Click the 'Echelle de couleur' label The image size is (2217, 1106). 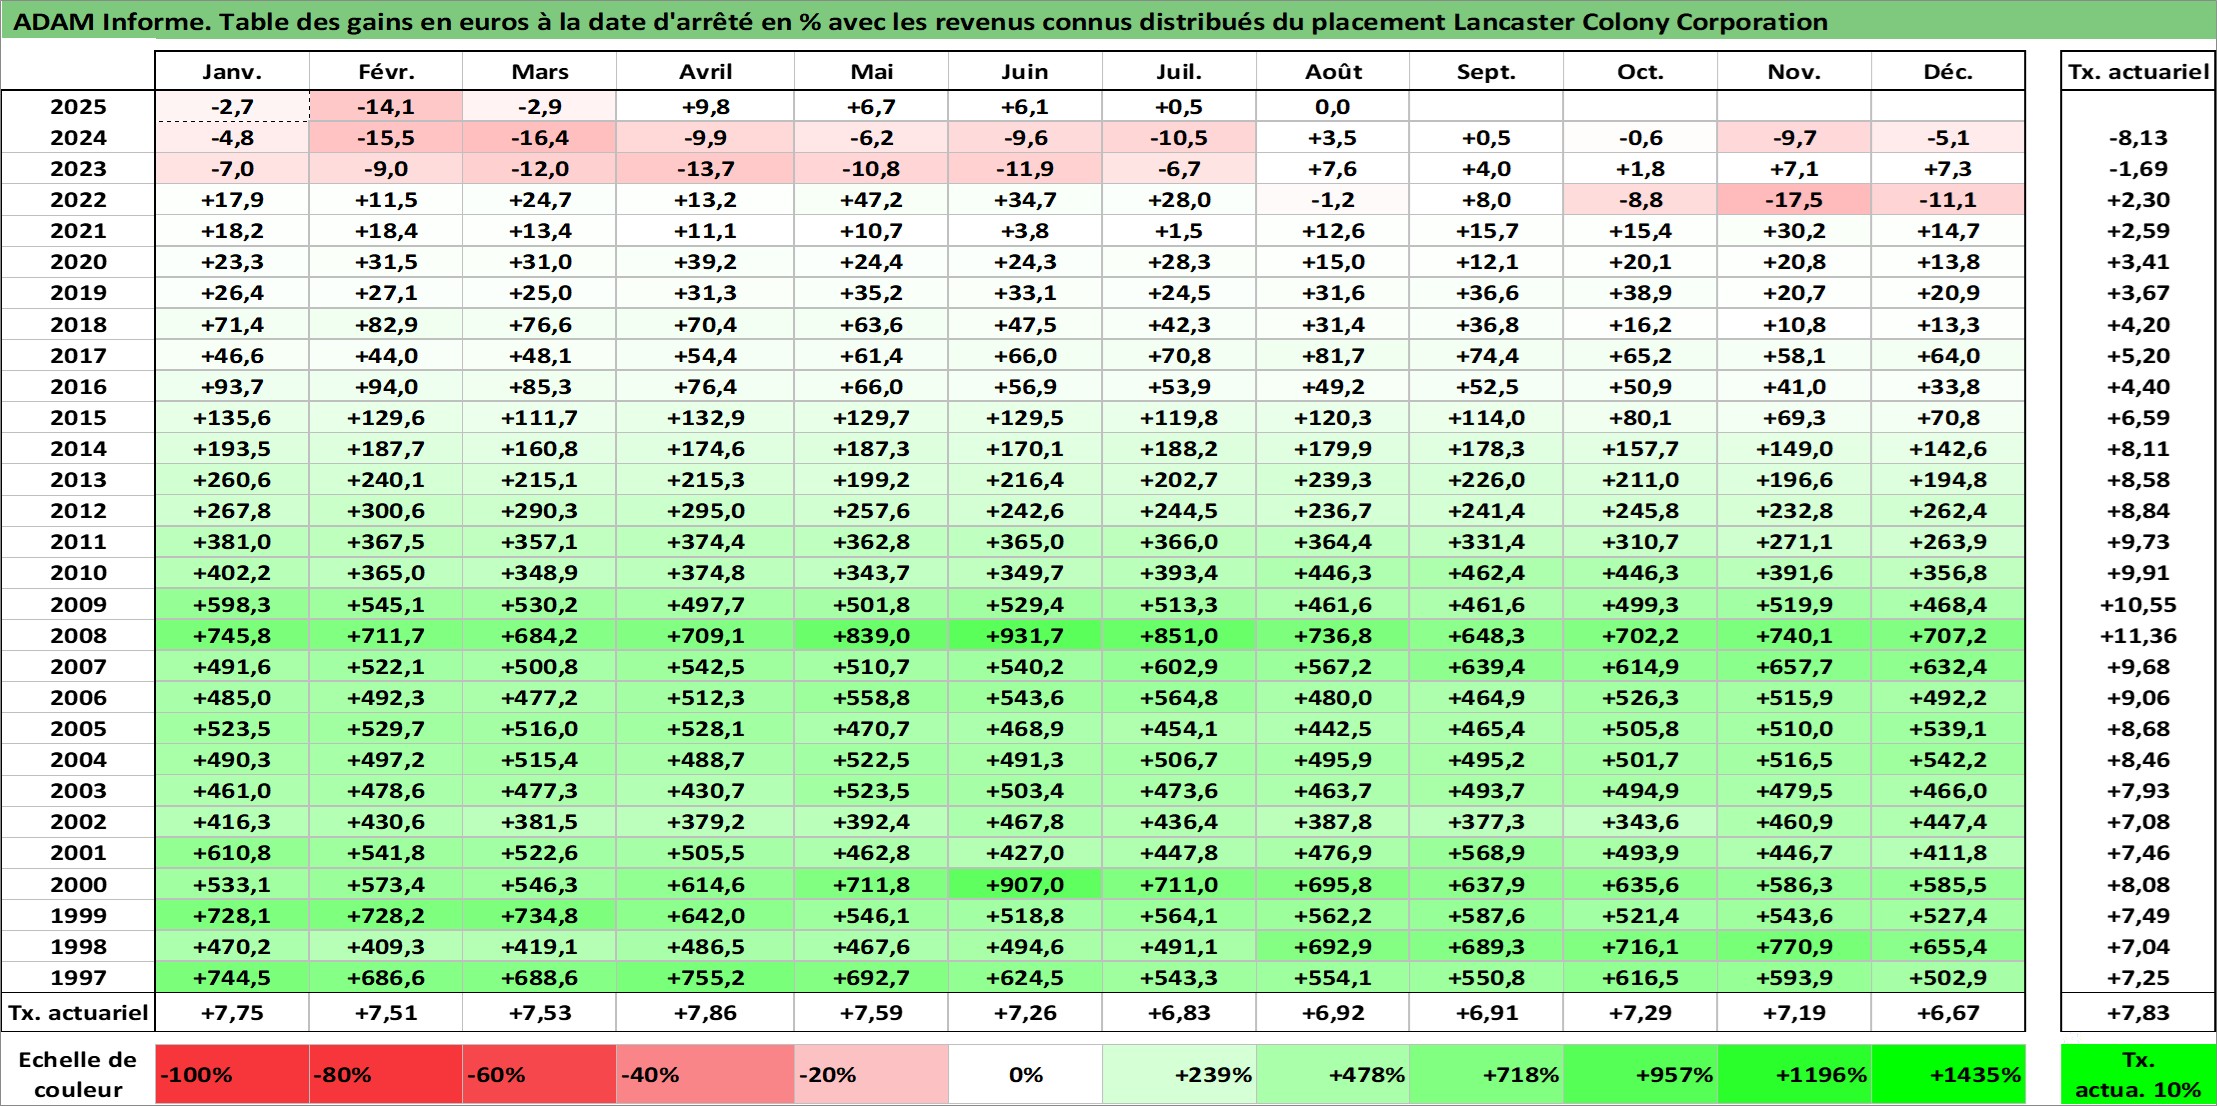coord(78,1075)
